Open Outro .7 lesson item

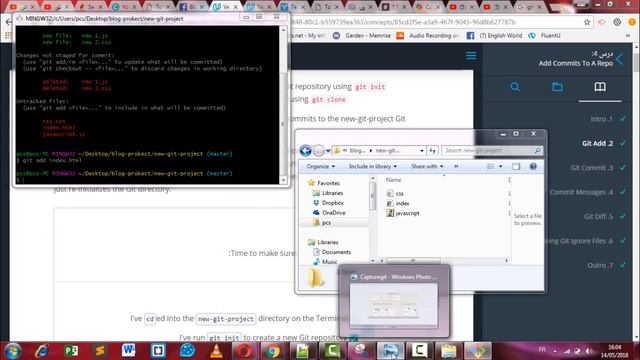pyautogui.click(x=600, y=265)
